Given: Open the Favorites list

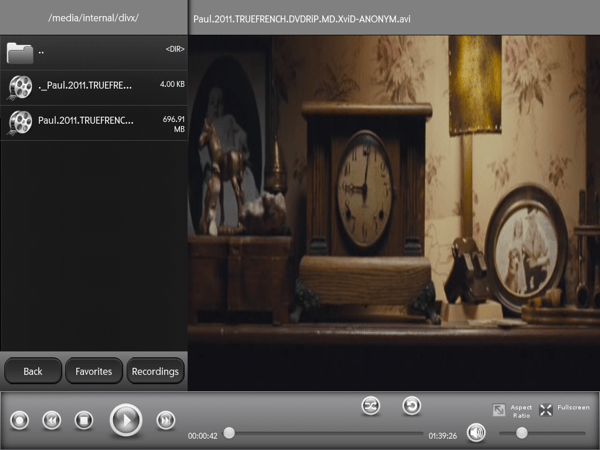Looking at the screenshot, I should [x=94, y=371].
